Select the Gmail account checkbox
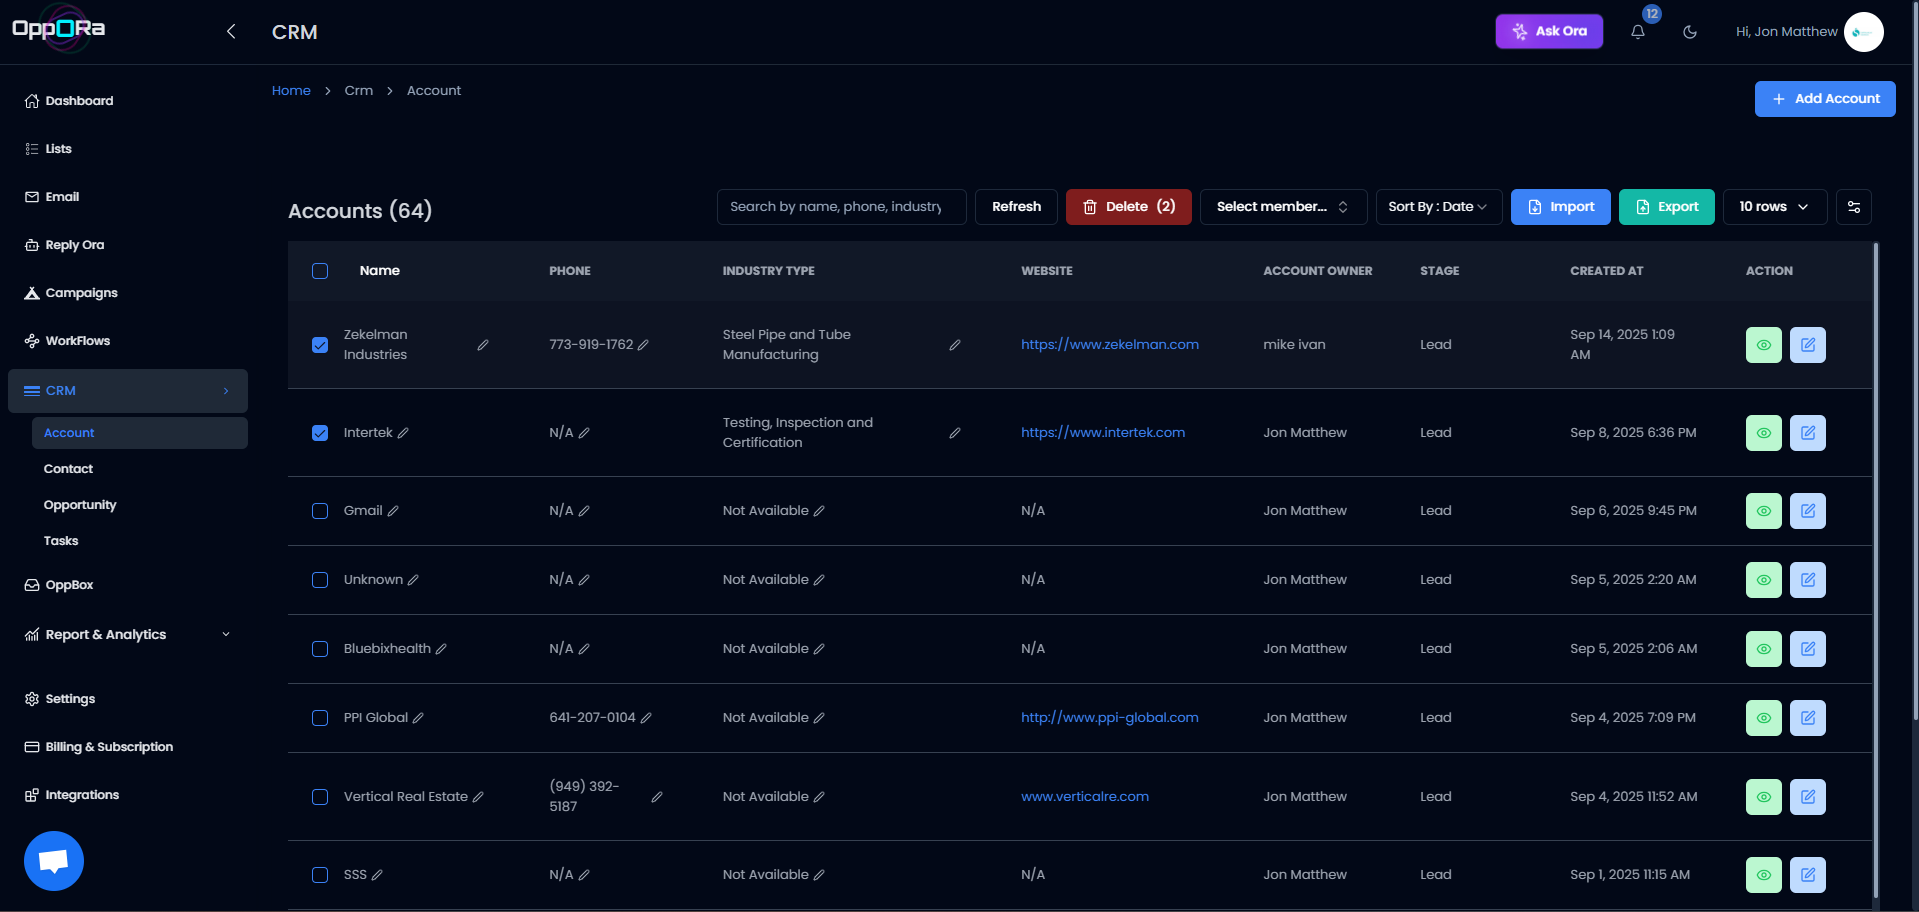 (x=320, y=511)
